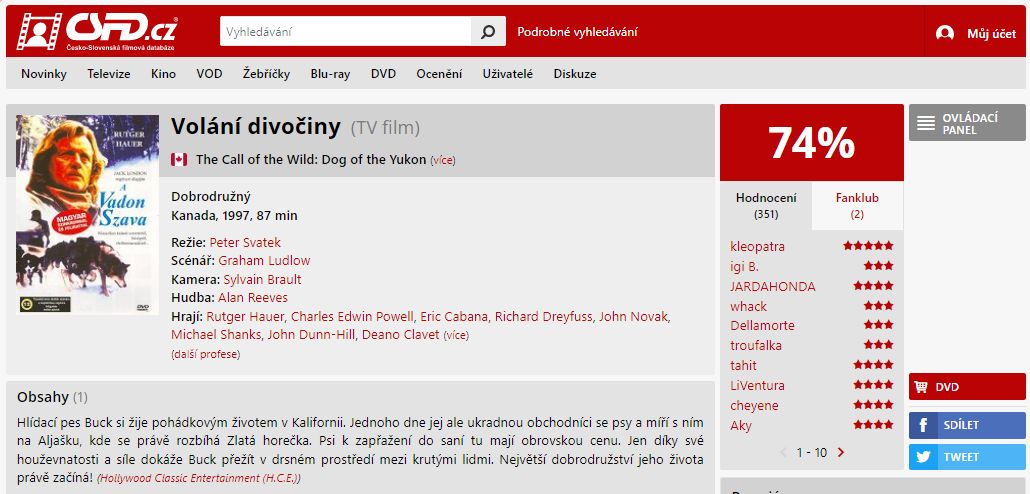The image size is (1030, 494).
Task: Open the user account avatar icon
Action: (945, 34)
